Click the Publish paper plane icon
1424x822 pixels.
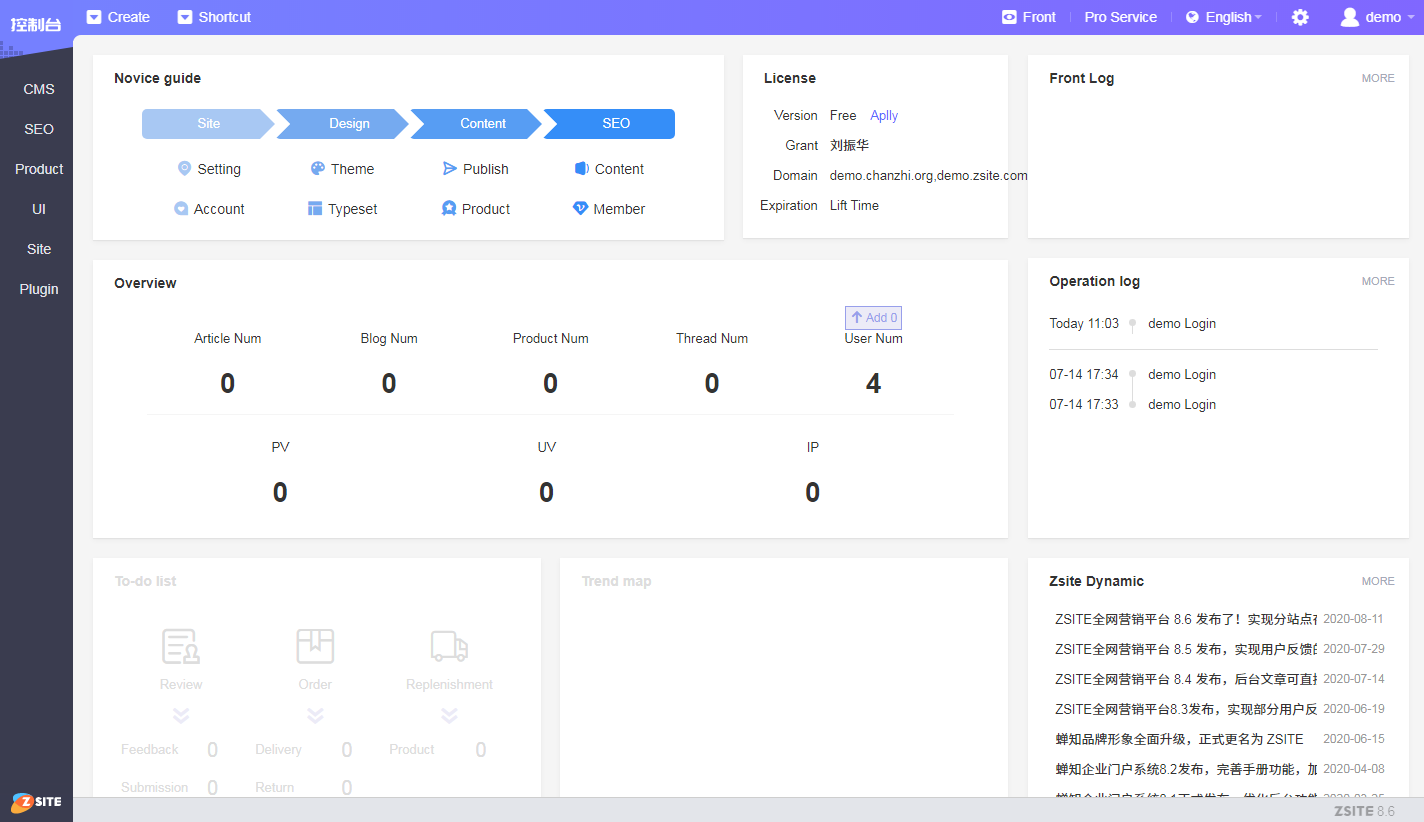pos(450,169)
